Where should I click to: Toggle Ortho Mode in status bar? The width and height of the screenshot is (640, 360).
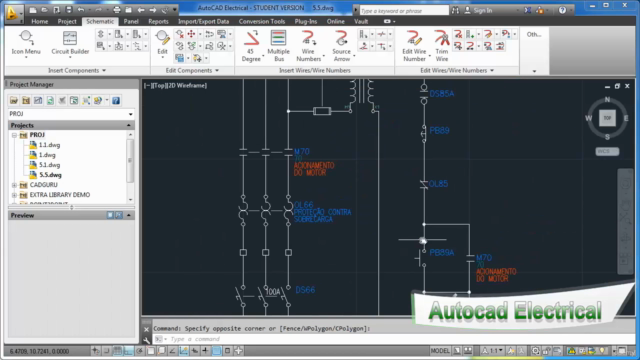pos(128,351)
